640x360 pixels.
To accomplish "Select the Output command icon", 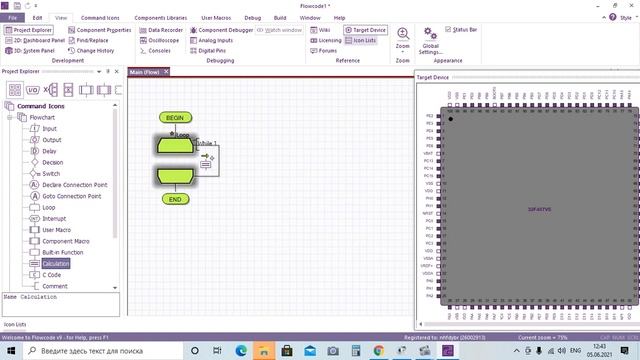I will (46, 140).
